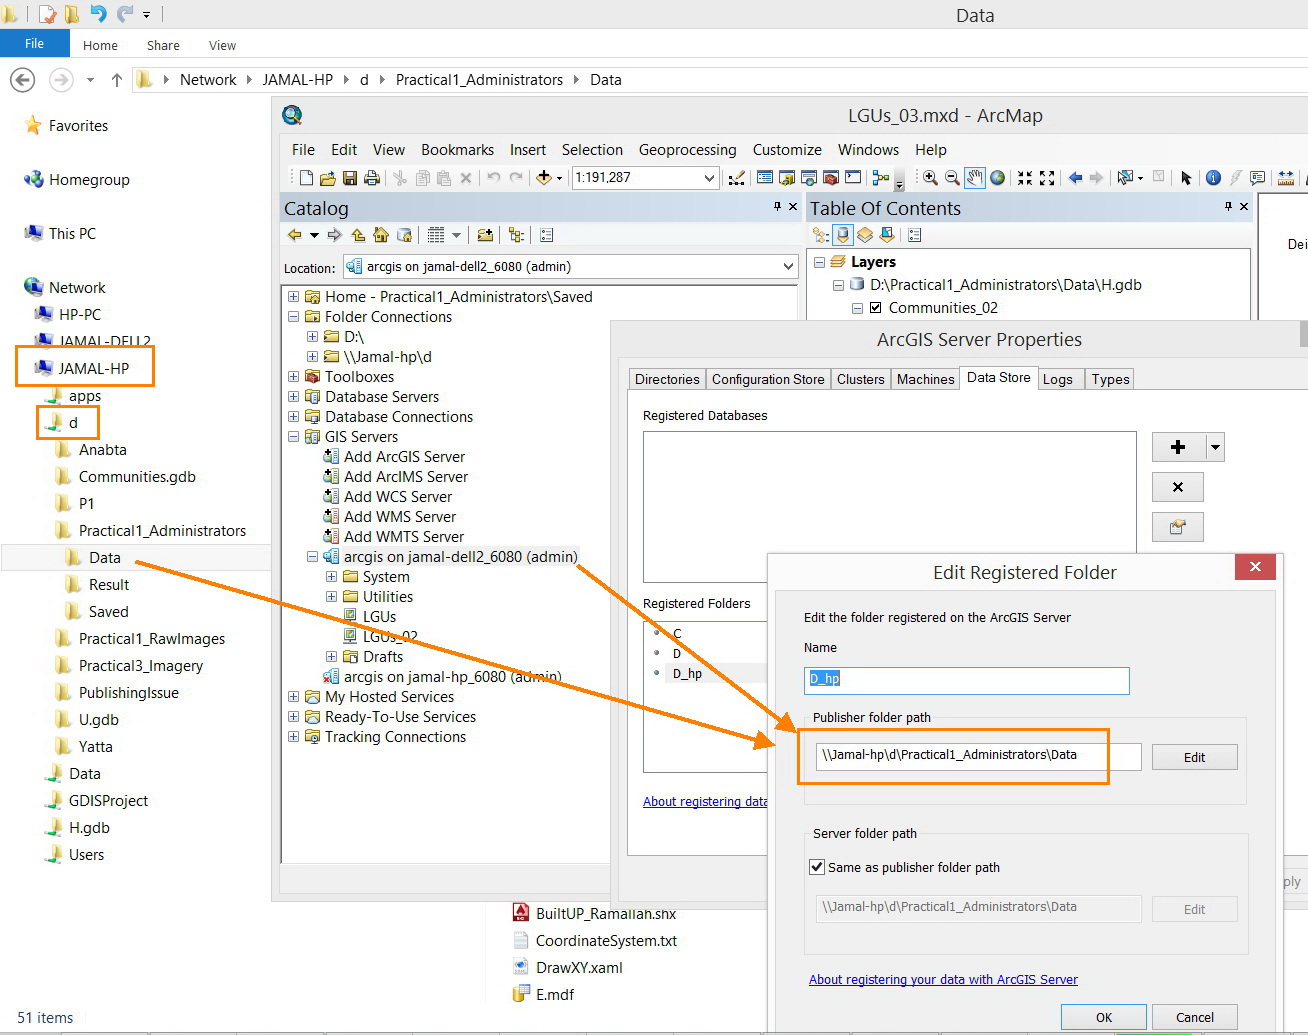This screenshot has height=1035, width=1308.
Task: Open the Bookmarks menu
Action: coord(457,150)
